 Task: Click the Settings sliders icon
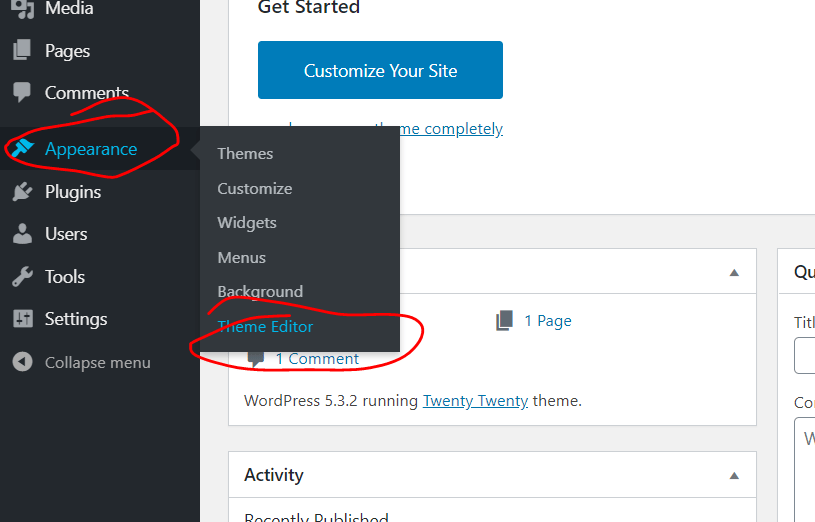(x=22, y=319)
